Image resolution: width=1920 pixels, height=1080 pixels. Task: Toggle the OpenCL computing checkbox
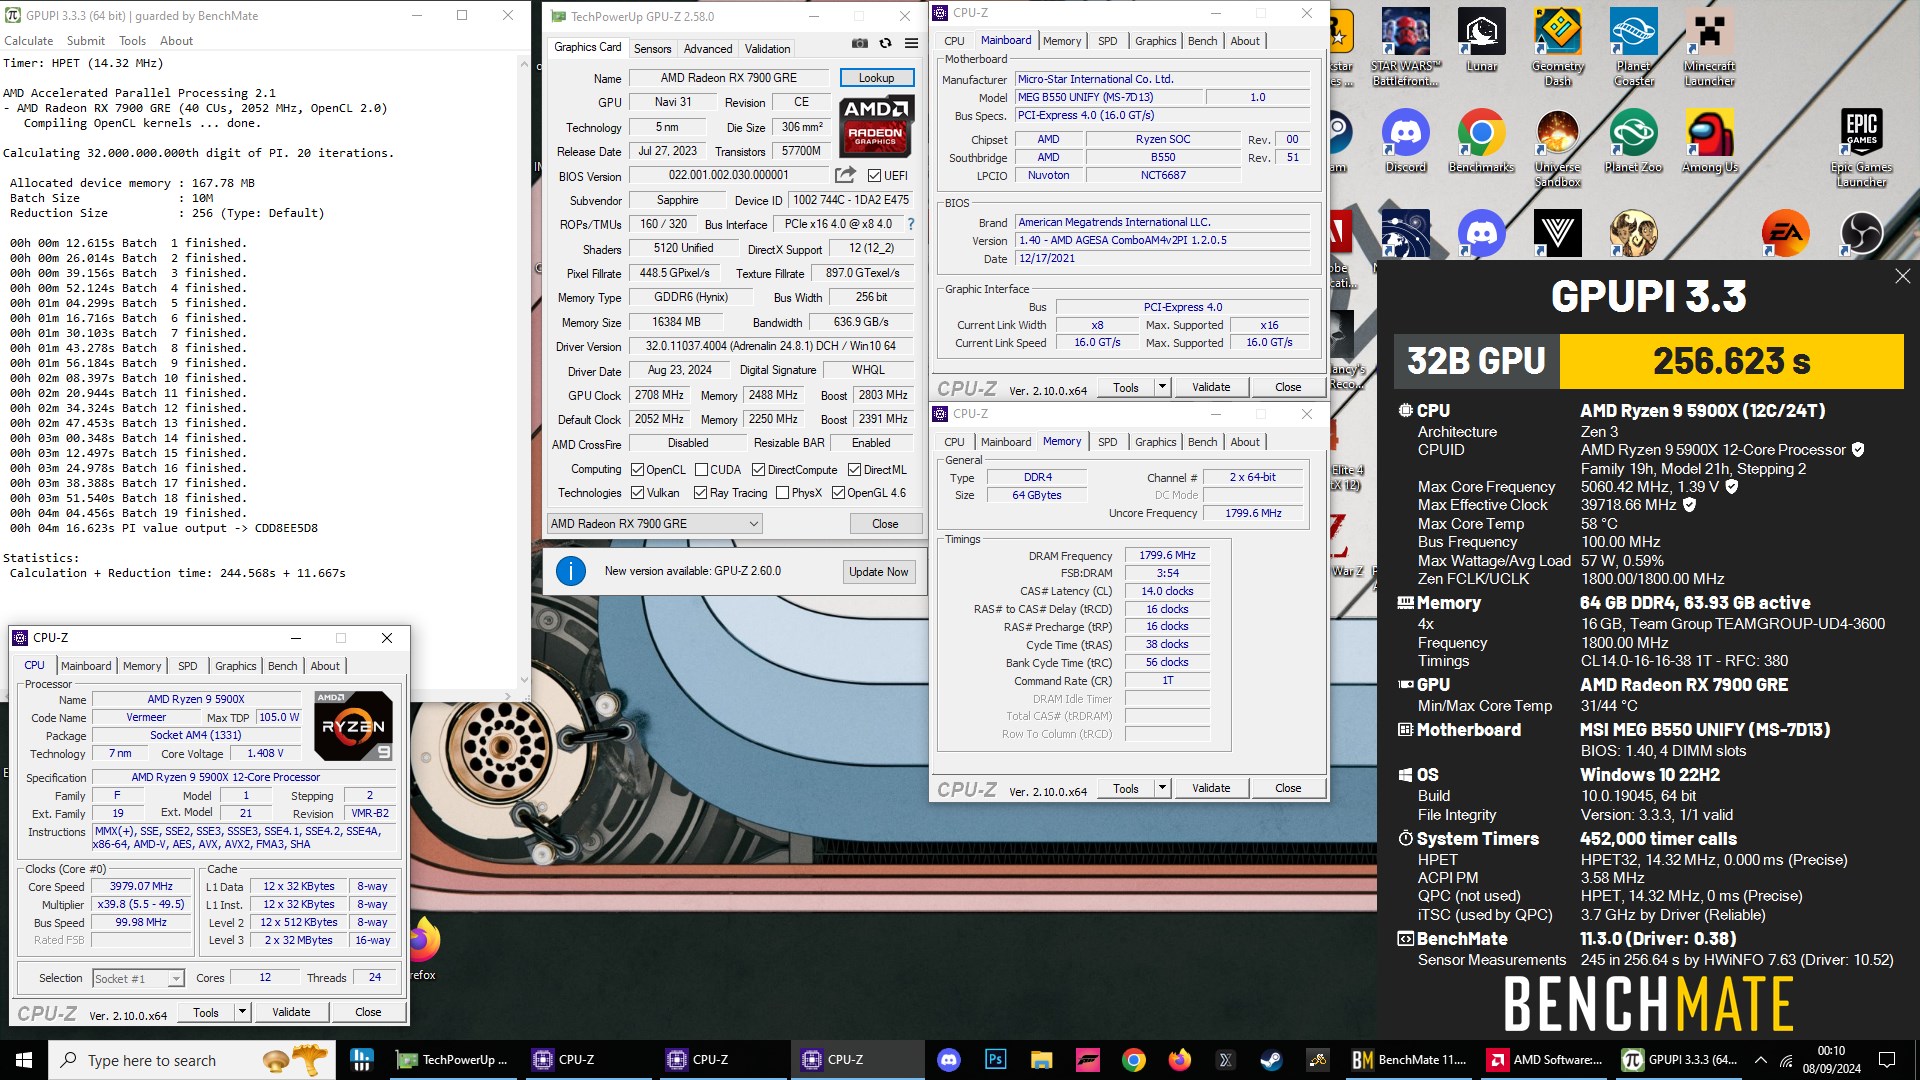point(637,470)
